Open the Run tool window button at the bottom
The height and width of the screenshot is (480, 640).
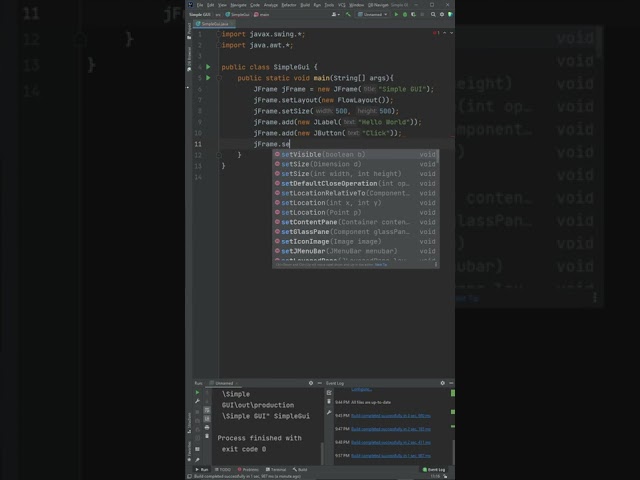(x=202, y=469)
